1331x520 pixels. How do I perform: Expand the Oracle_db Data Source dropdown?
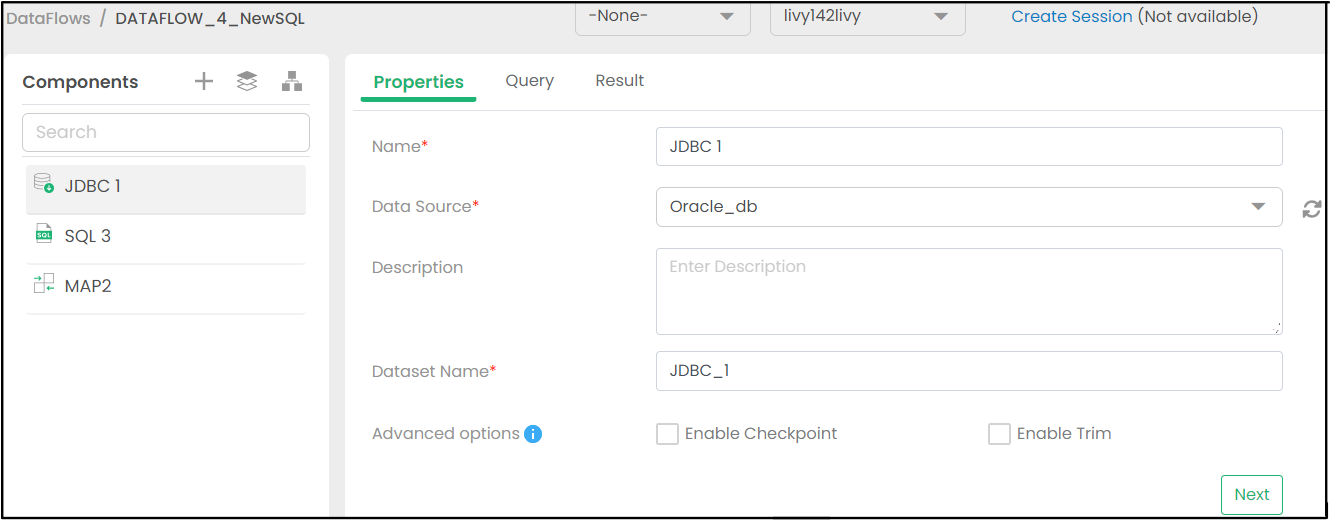tap(1257, 207)
